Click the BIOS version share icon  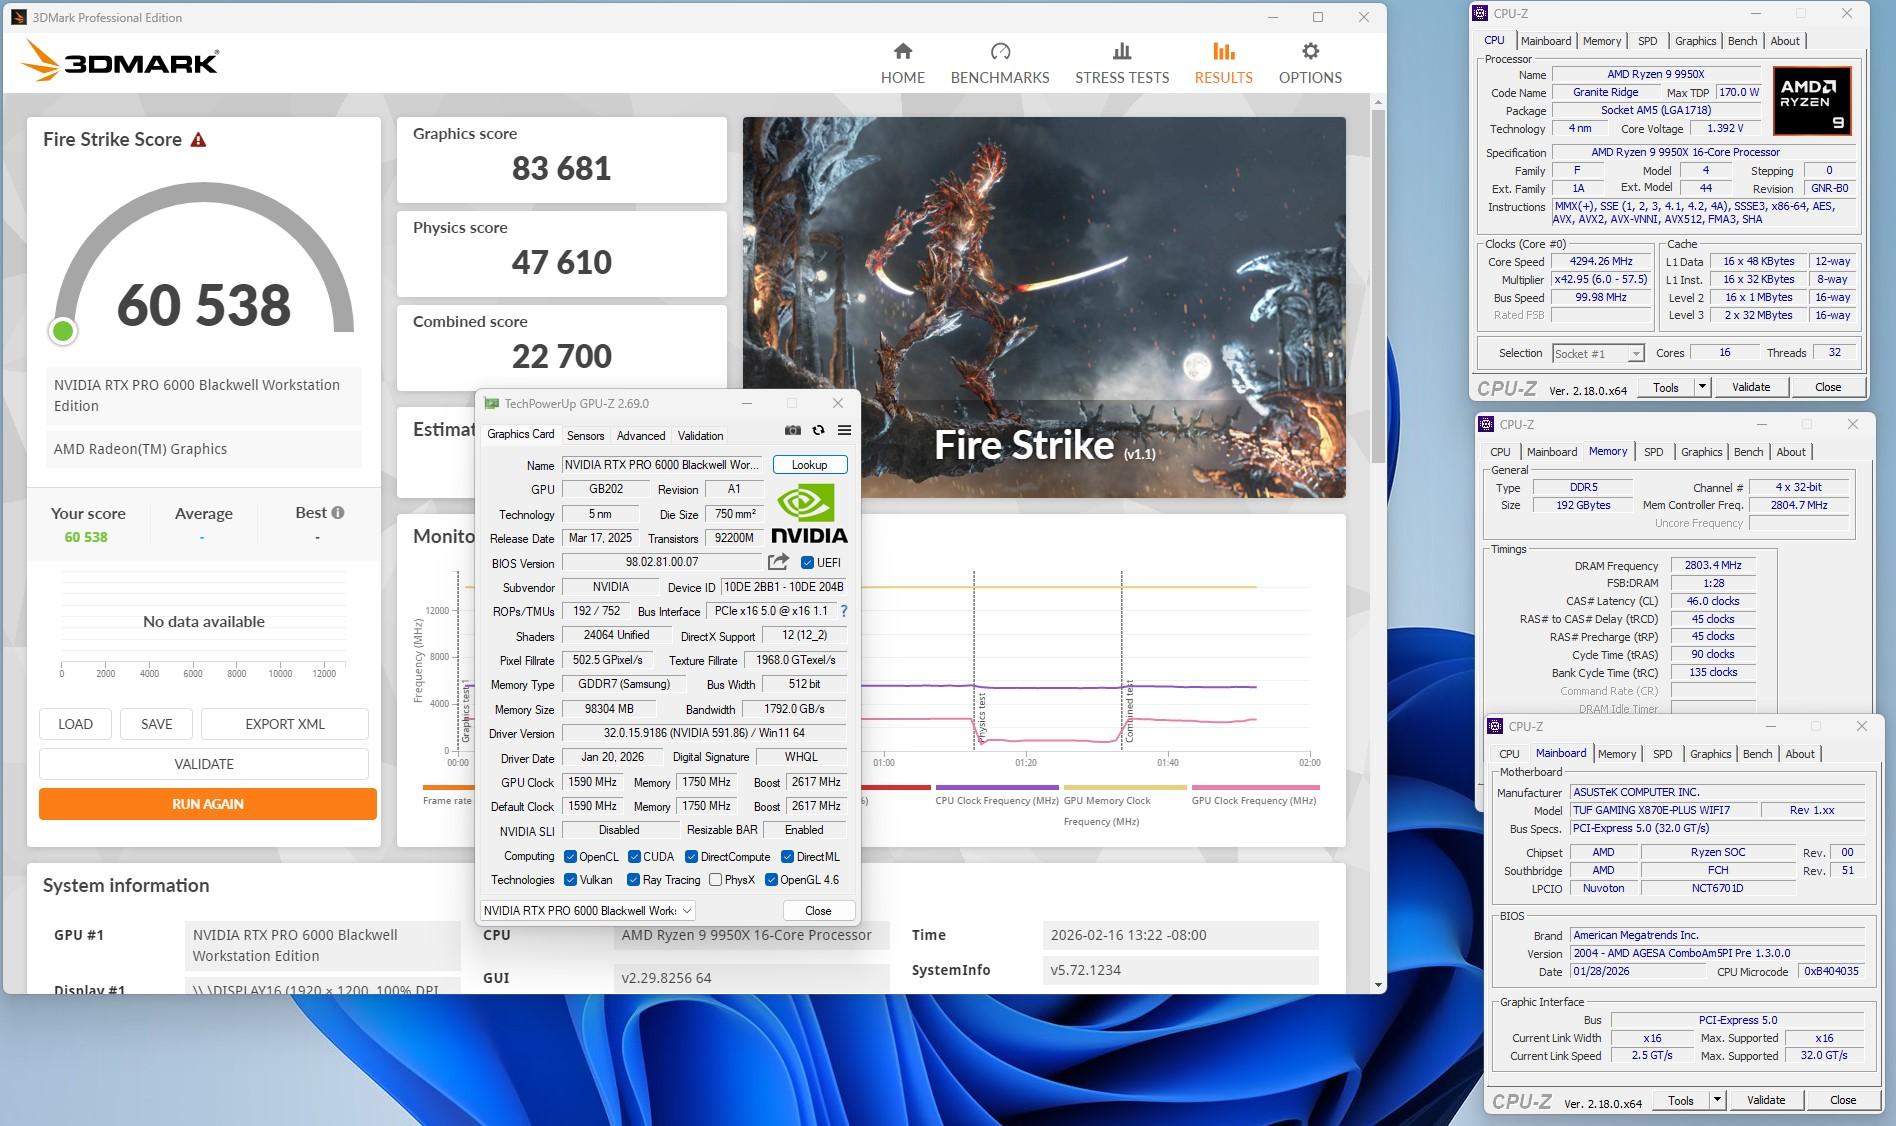click(778, 562)
